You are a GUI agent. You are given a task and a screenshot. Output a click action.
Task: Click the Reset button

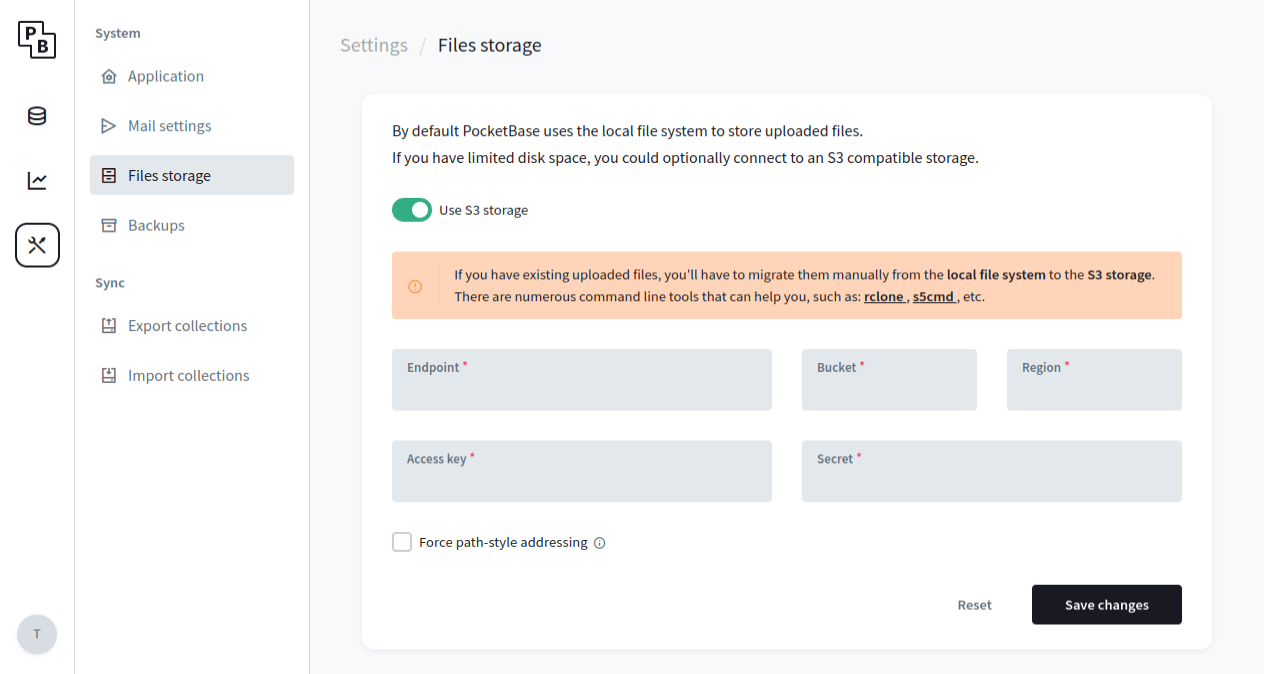[x=974, y=604]
